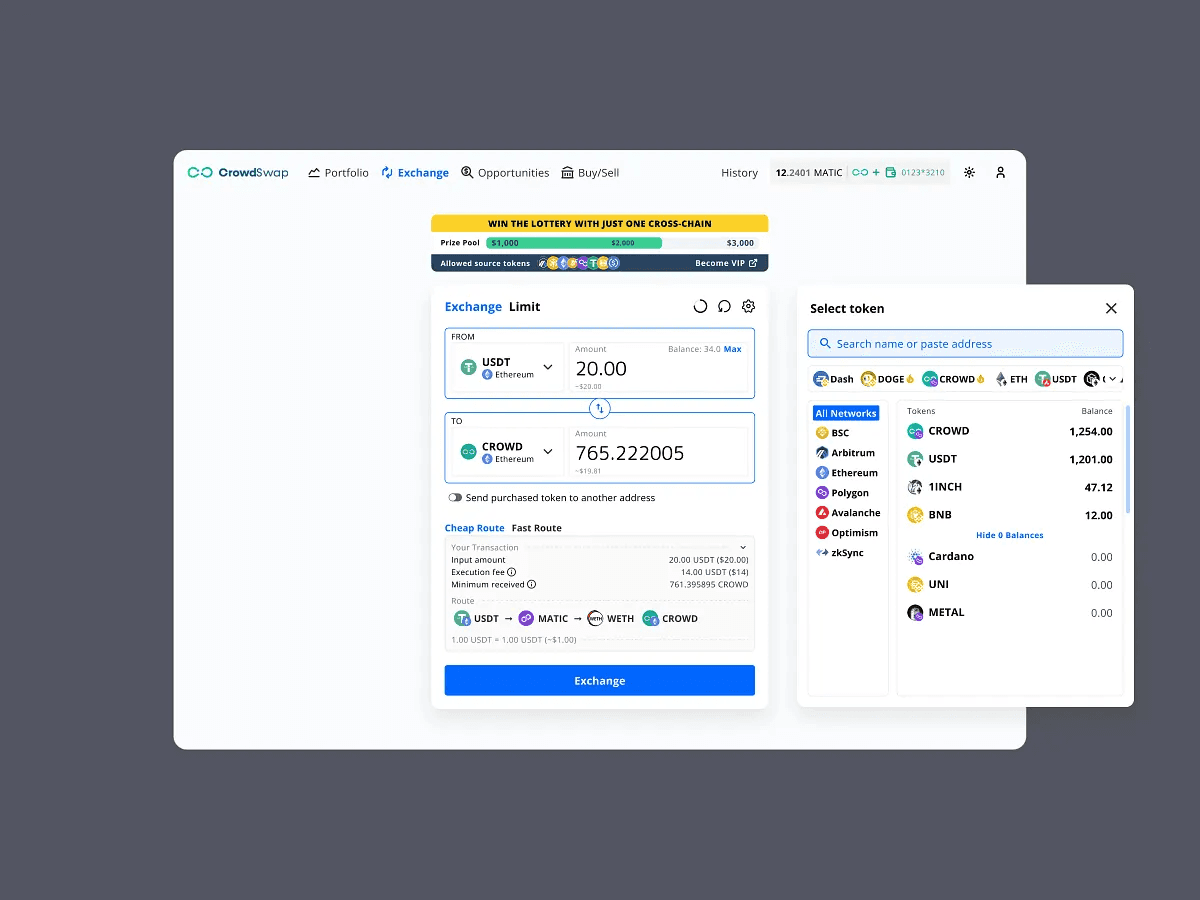
Task: Close the Select token panel
Action: [1111, 309]
